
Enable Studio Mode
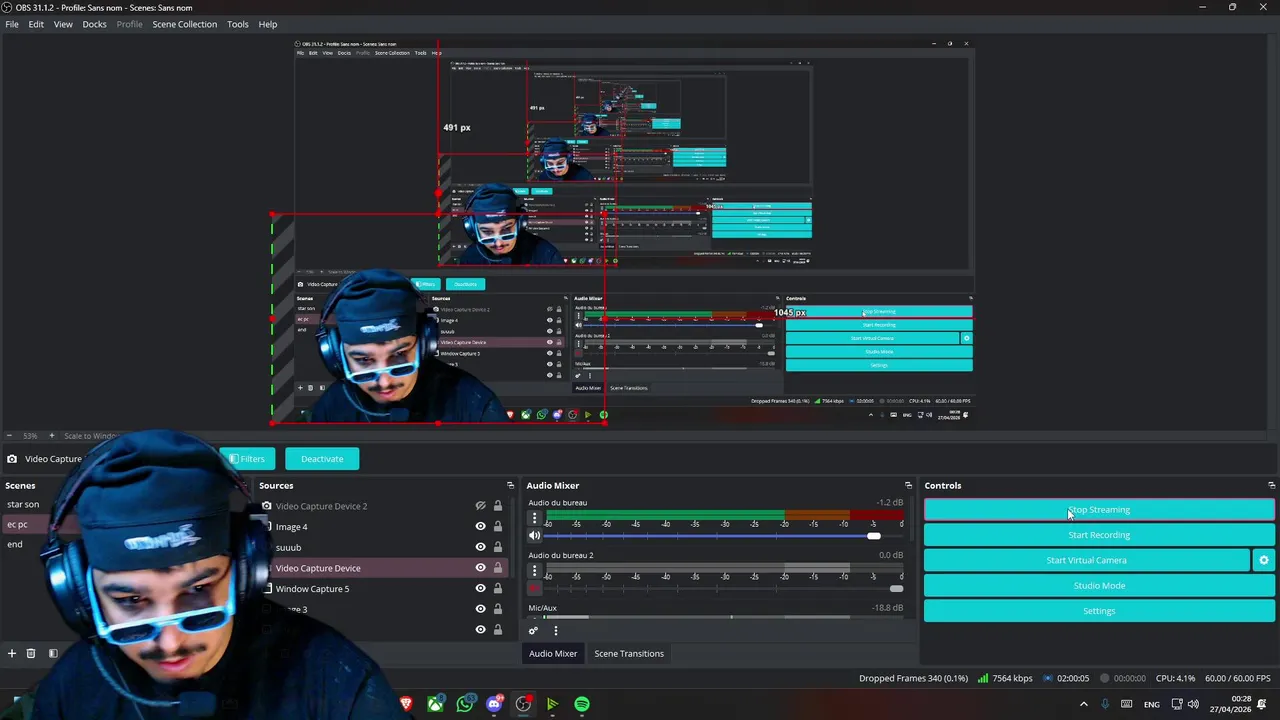click(1099, 586)
